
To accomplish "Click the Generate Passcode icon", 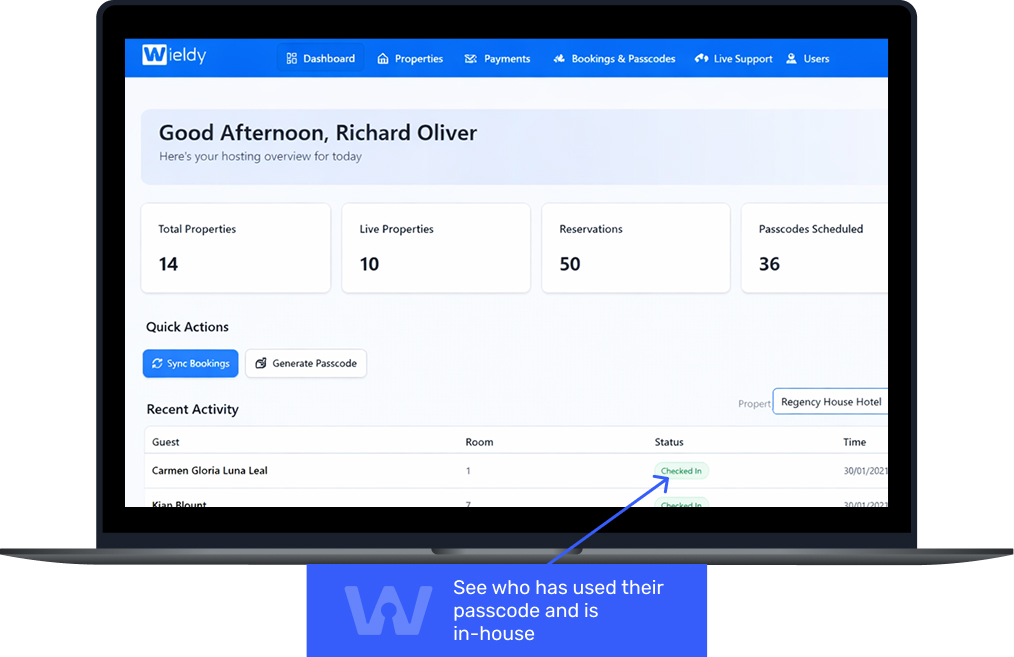I will coord(260,364).
